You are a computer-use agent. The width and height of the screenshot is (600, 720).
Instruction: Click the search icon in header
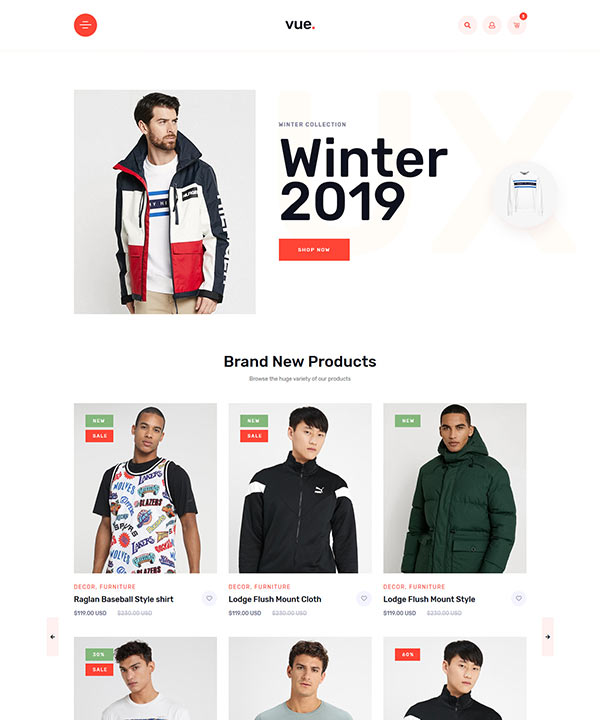[467, 25]
